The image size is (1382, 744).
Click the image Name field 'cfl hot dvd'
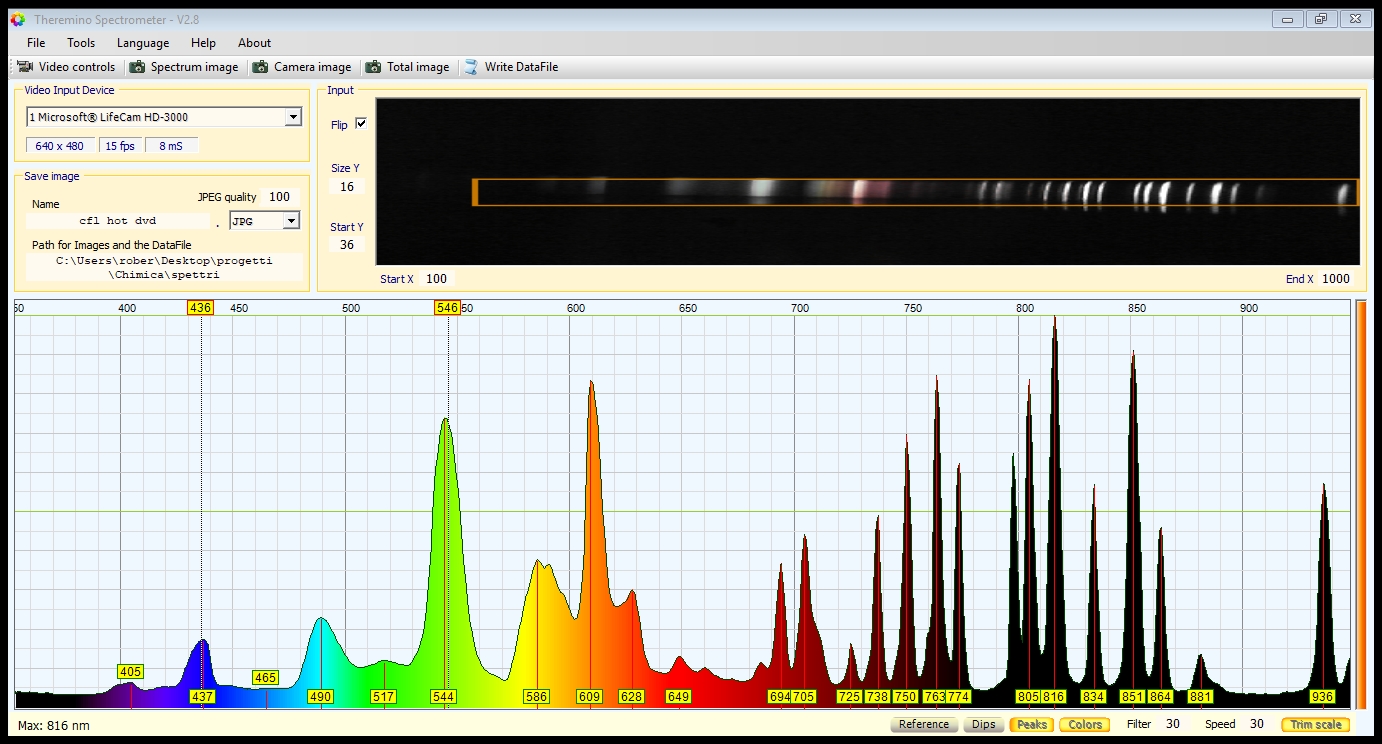coord(118,221)
